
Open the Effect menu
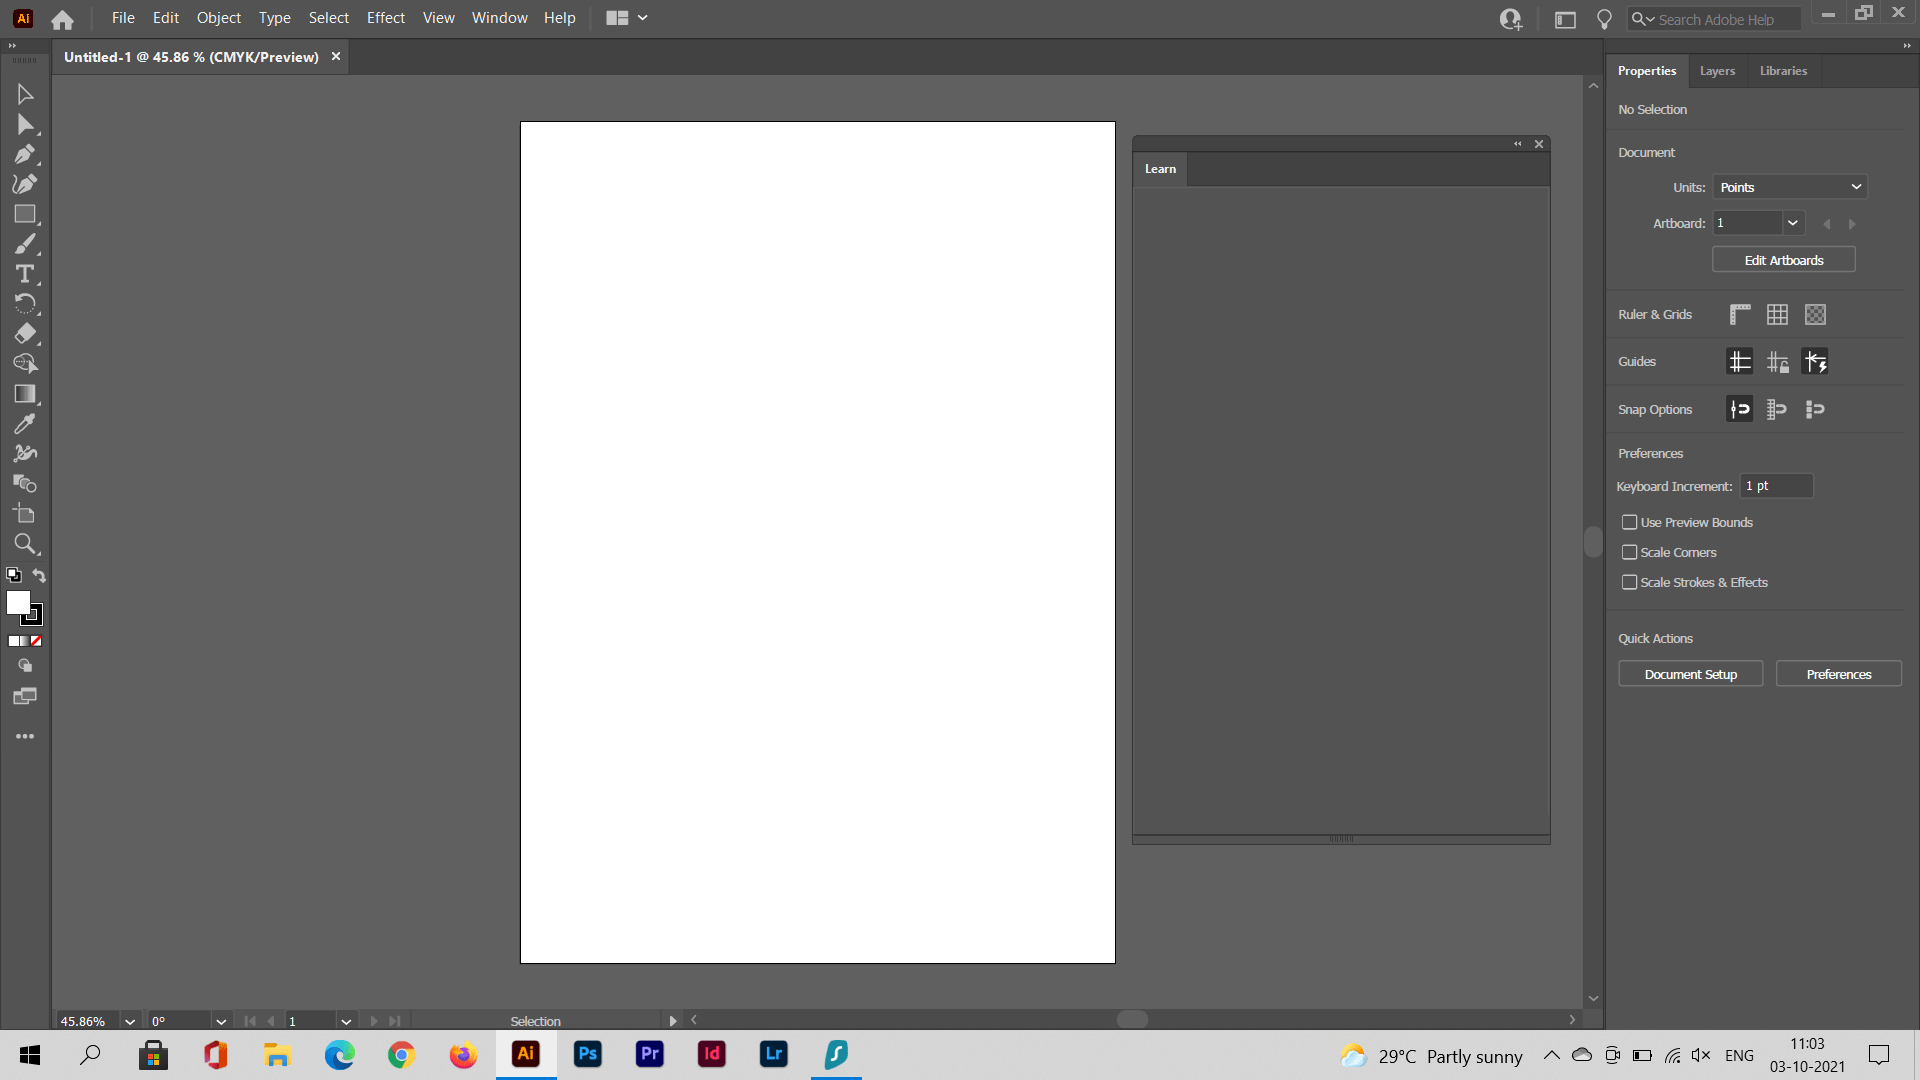coord(386,17)
